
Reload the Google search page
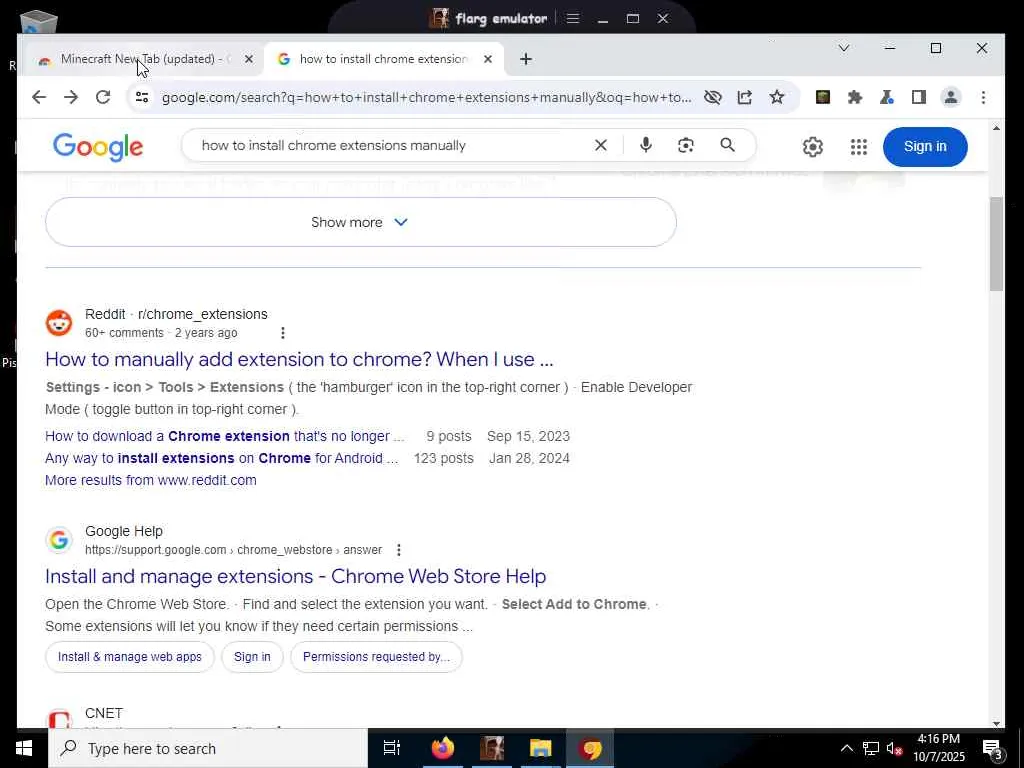click(x=103, y=97)
